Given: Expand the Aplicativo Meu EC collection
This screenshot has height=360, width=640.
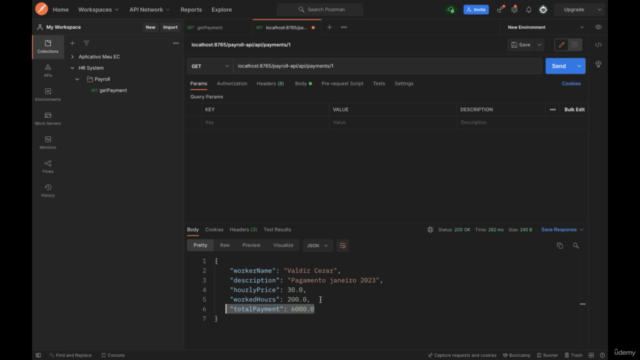Looking at the screenshot, I should pyautogui.click(x=72, y=57).
